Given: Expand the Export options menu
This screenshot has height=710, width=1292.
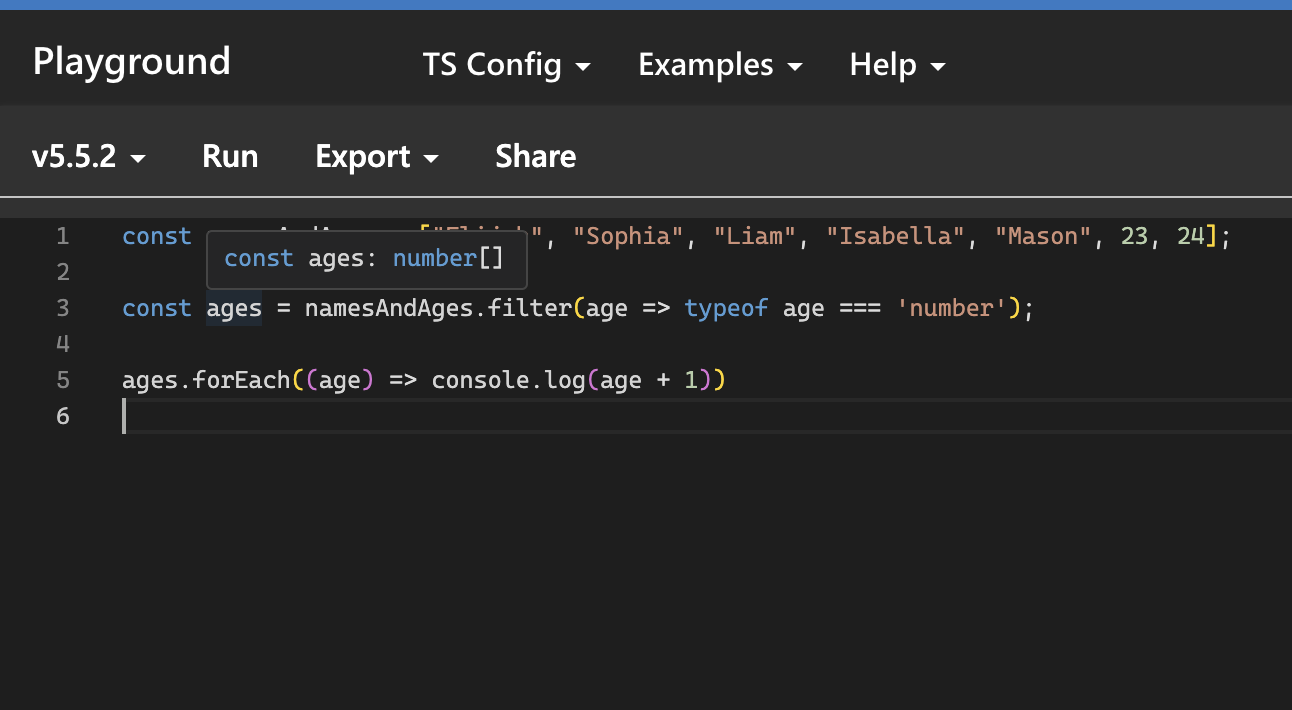Looking at the screenshot, I should tap(364, 156).
